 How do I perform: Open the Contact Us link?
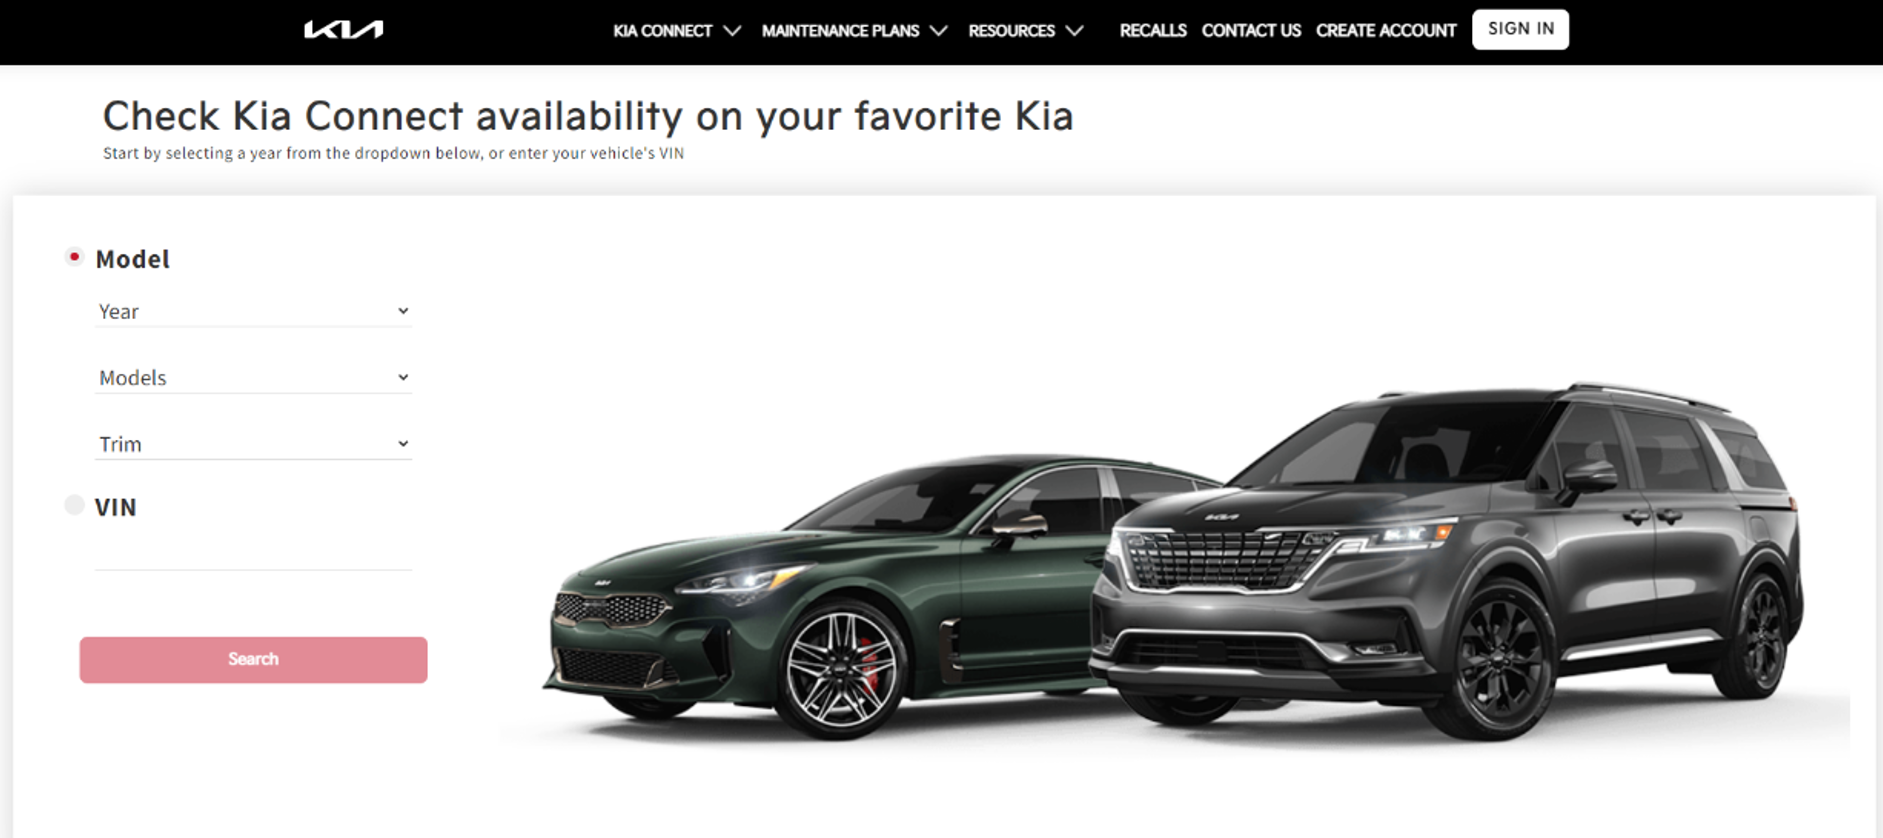click(1251, 31)
